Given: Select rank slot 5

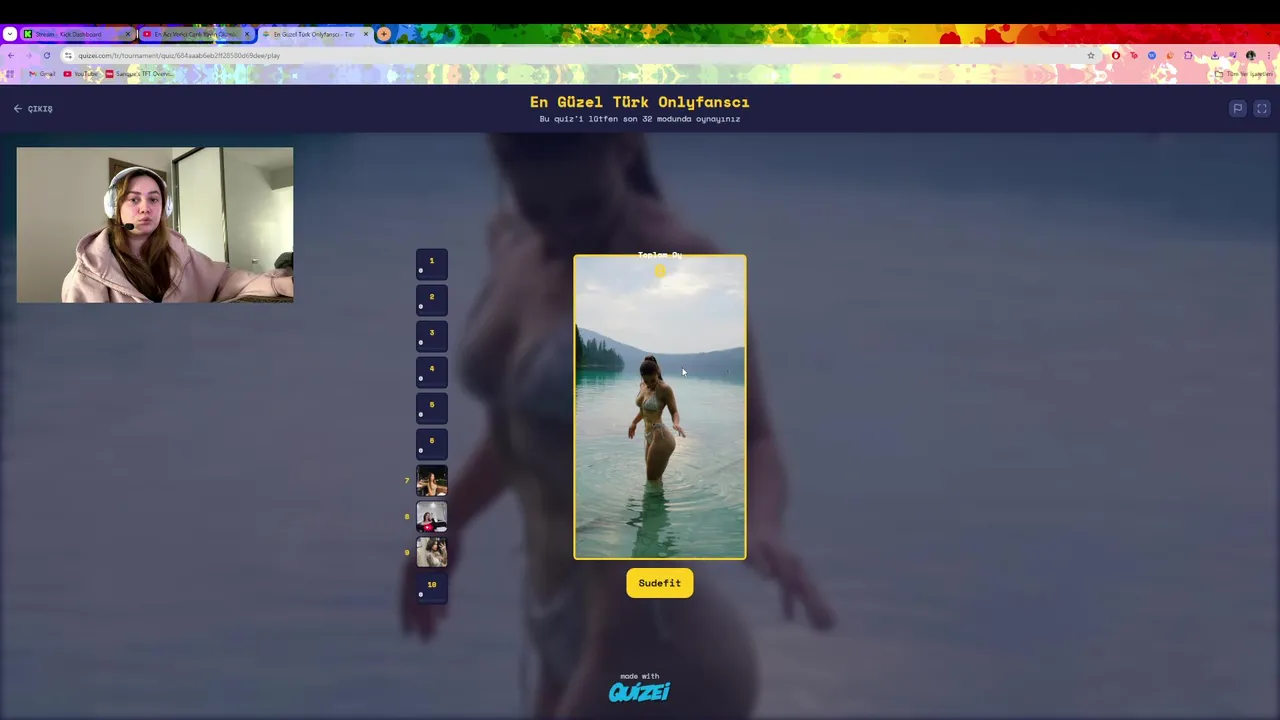Looking at the screenshot, I should [432, 408].
